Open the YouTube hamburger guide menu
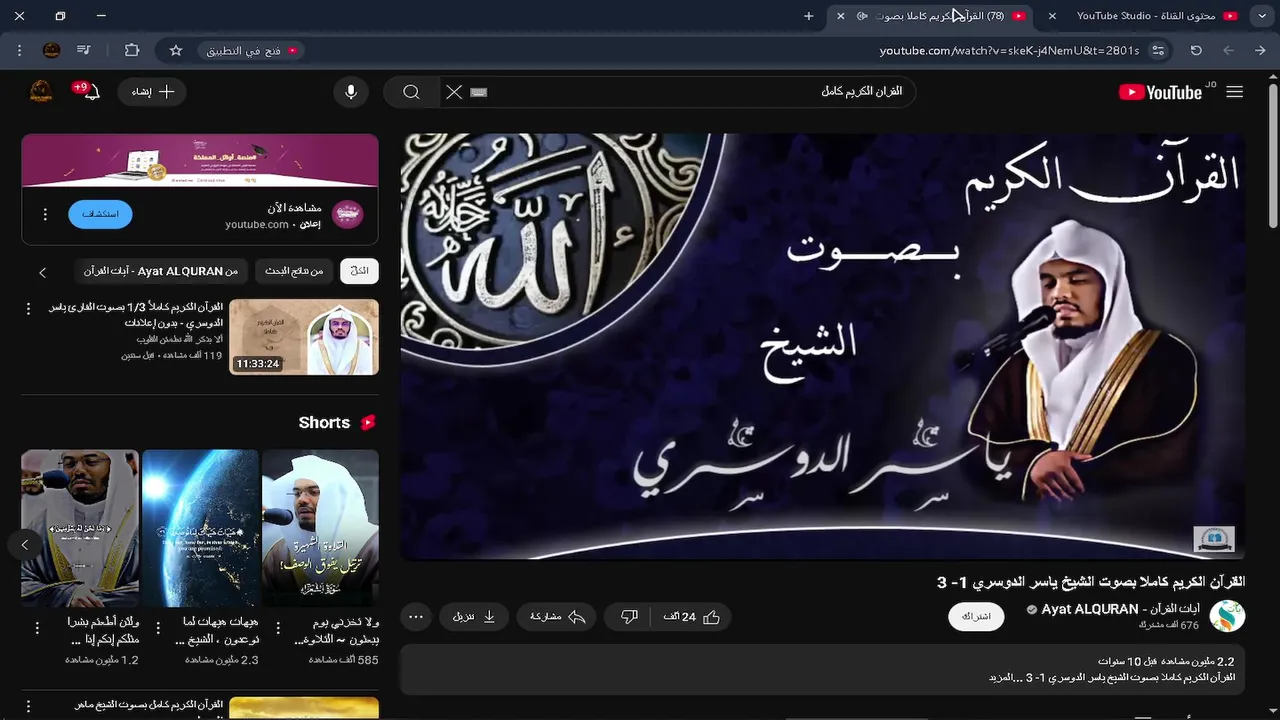The image size is (1280, 720). click(1235, 92)
